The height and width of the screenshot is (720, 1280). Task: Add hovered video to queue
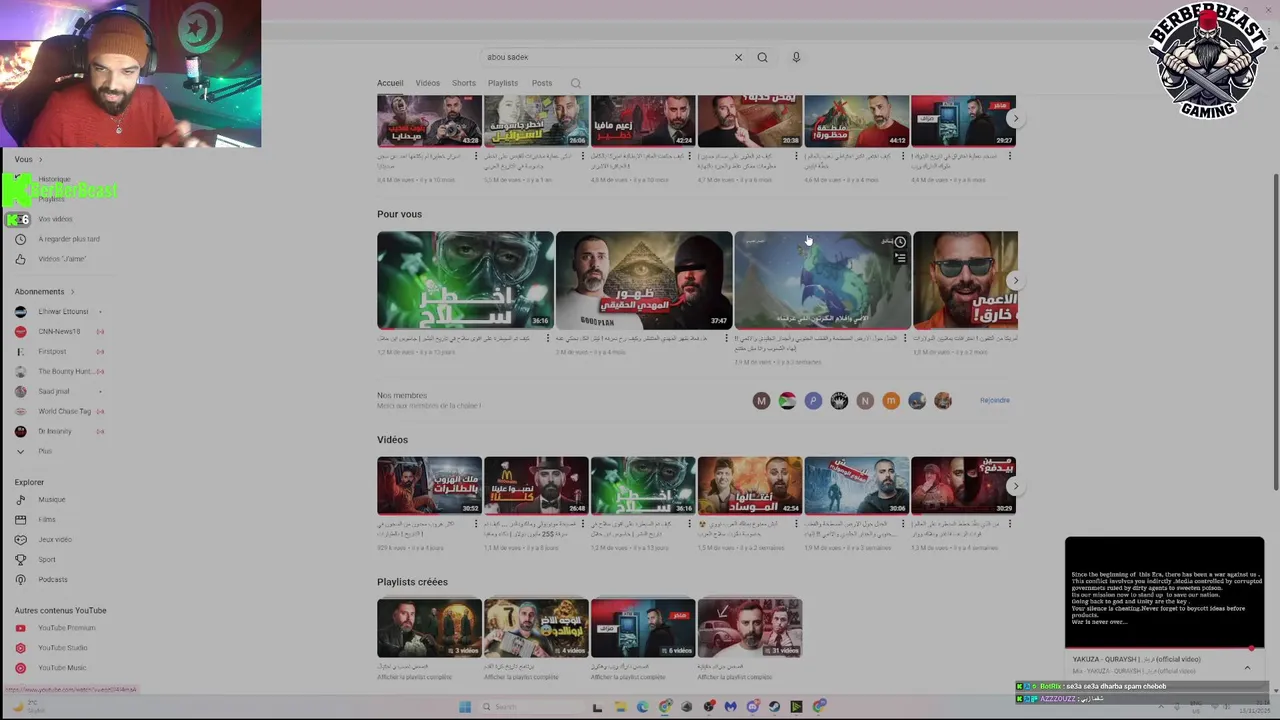pos(900,258)
